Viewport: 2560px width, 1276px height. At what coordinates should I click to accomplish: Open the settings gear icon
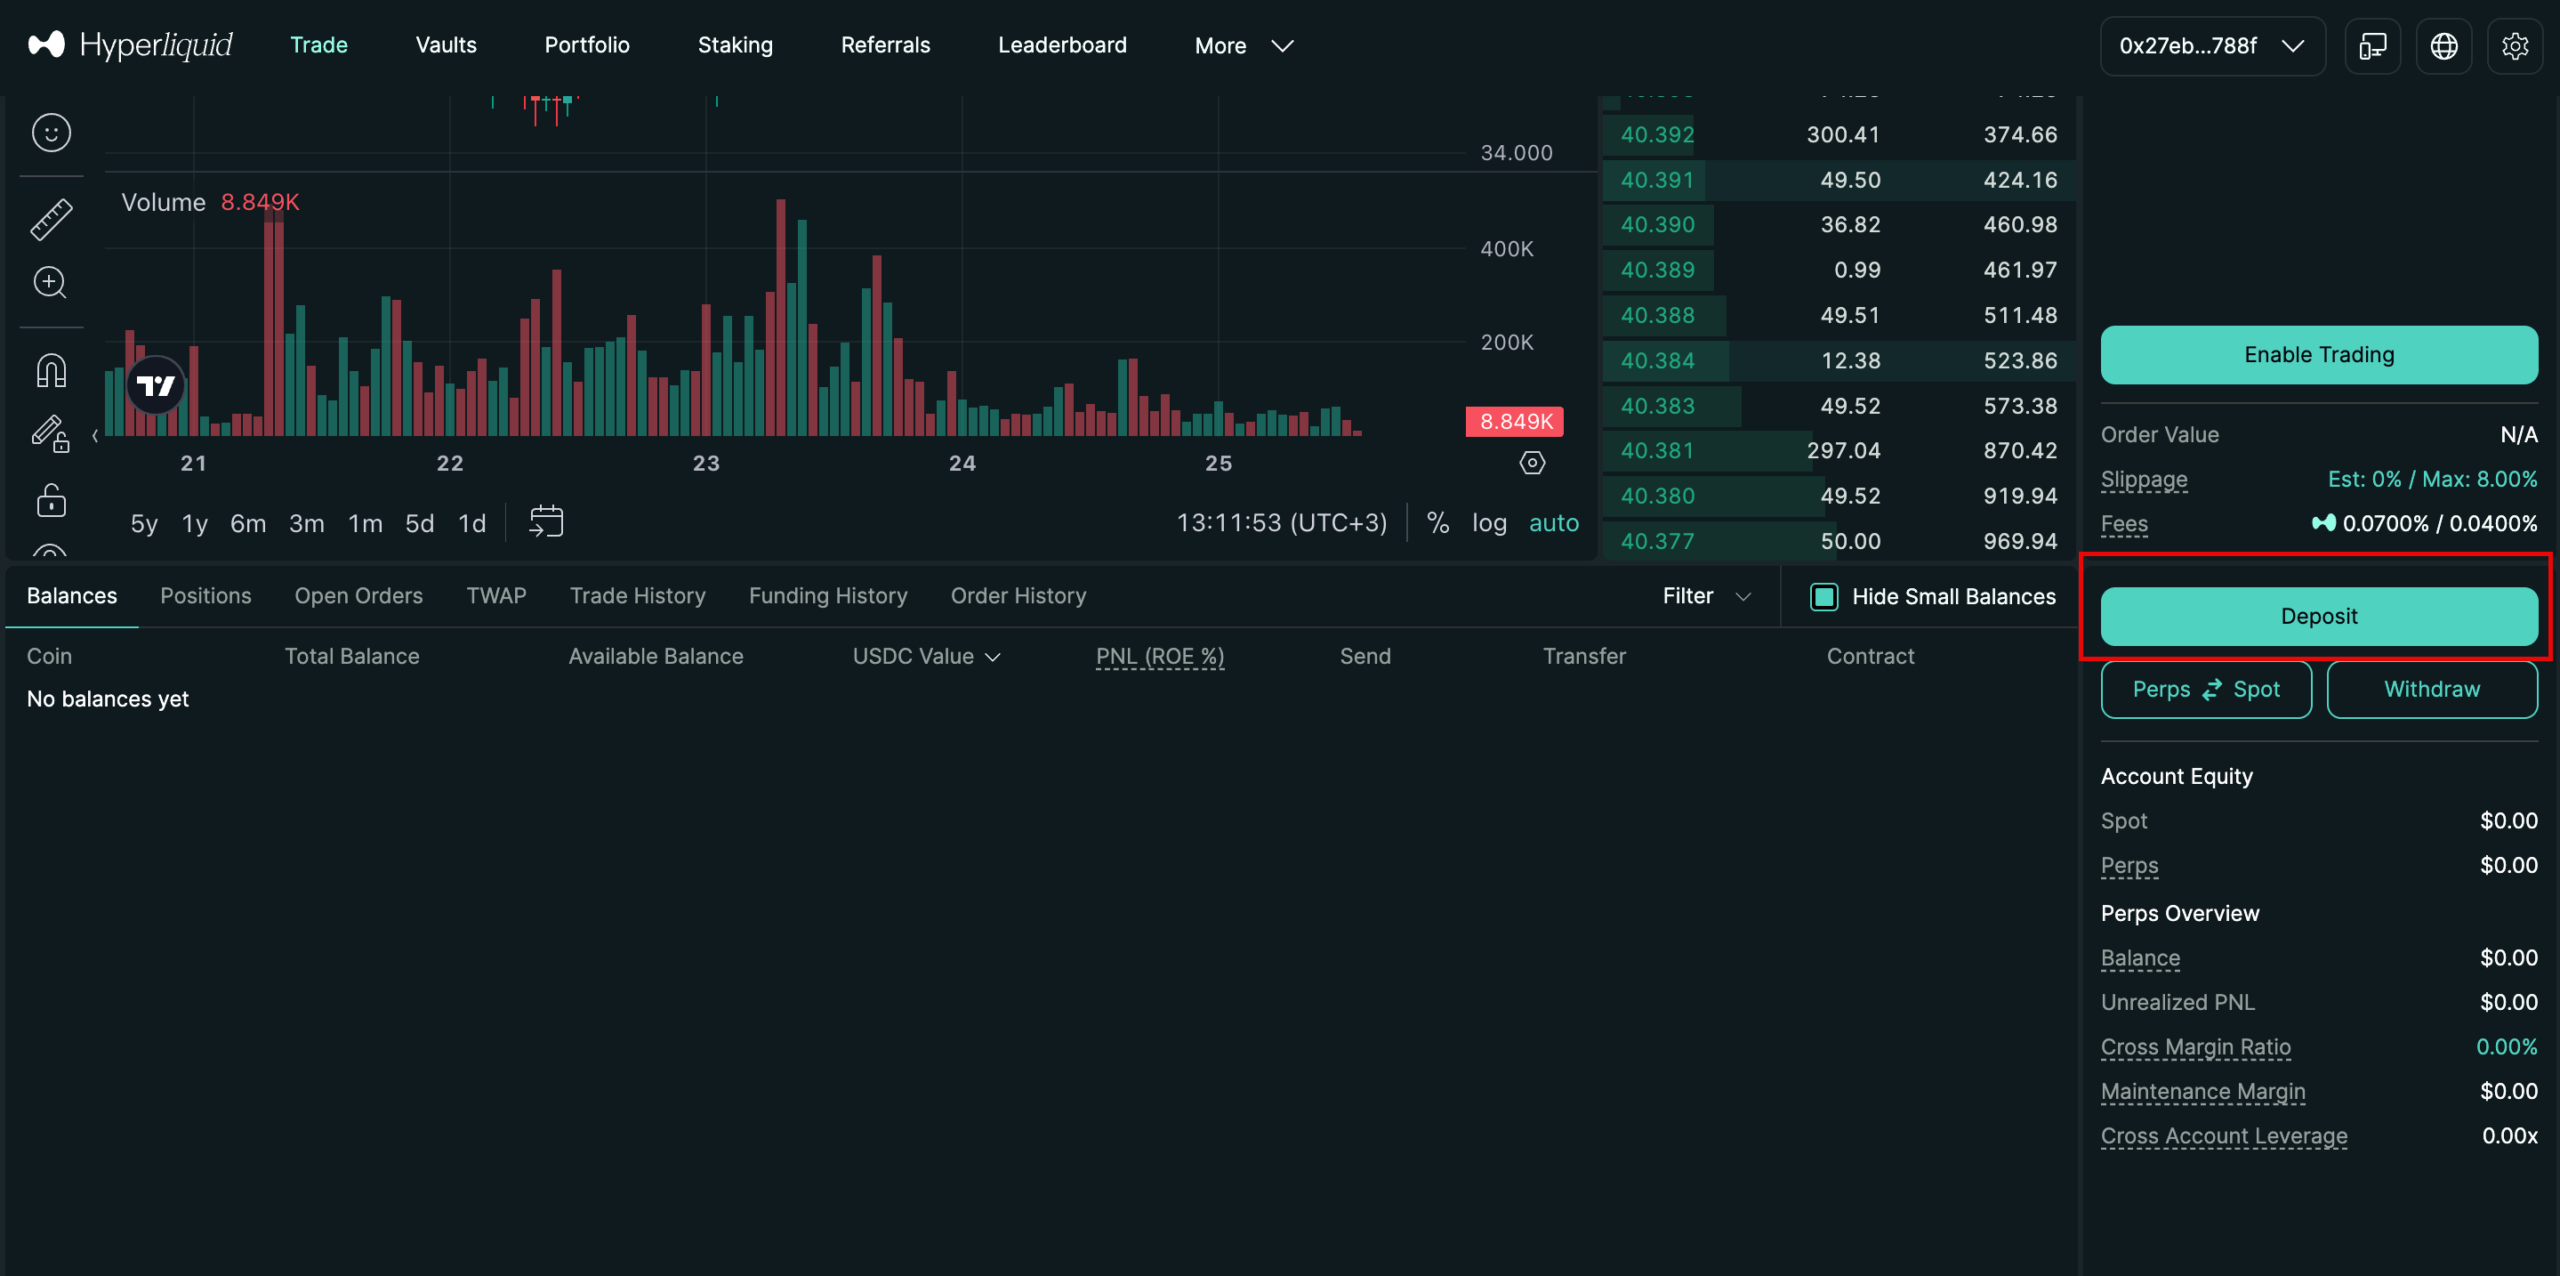(x=2515, y=46)
